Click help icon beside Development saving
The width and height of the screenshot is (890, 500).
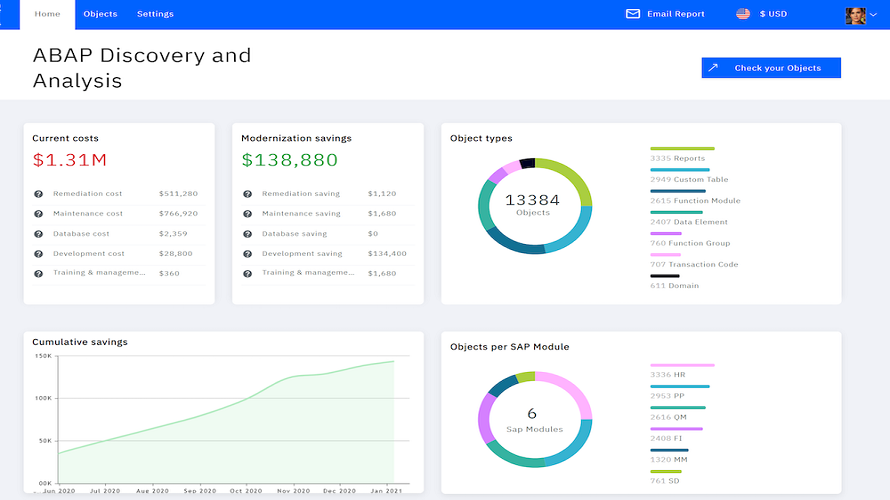(x=247, y=254)
